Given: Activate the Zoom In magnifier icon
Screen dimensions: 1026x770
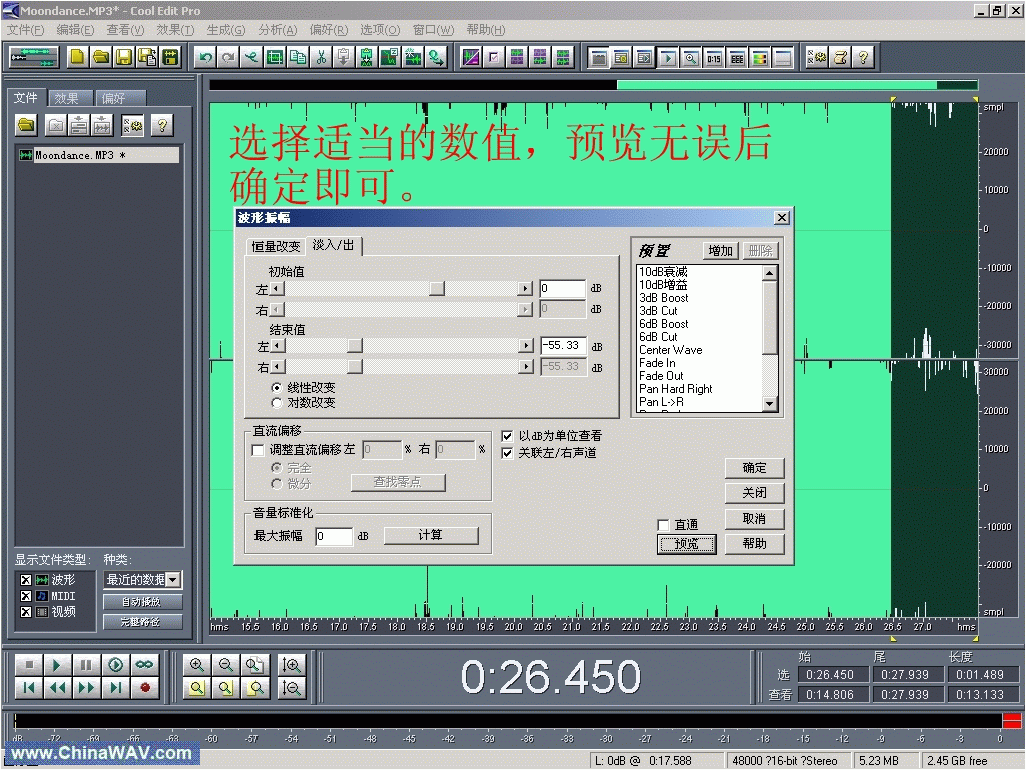Looking at the screenshot, I should click(196, 663).
